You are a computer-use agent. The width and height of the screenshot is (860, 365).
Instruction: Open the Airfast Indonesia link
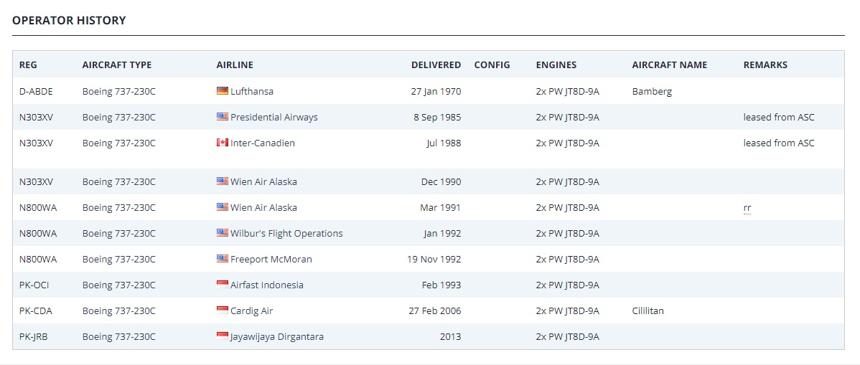tap(267, 285)
